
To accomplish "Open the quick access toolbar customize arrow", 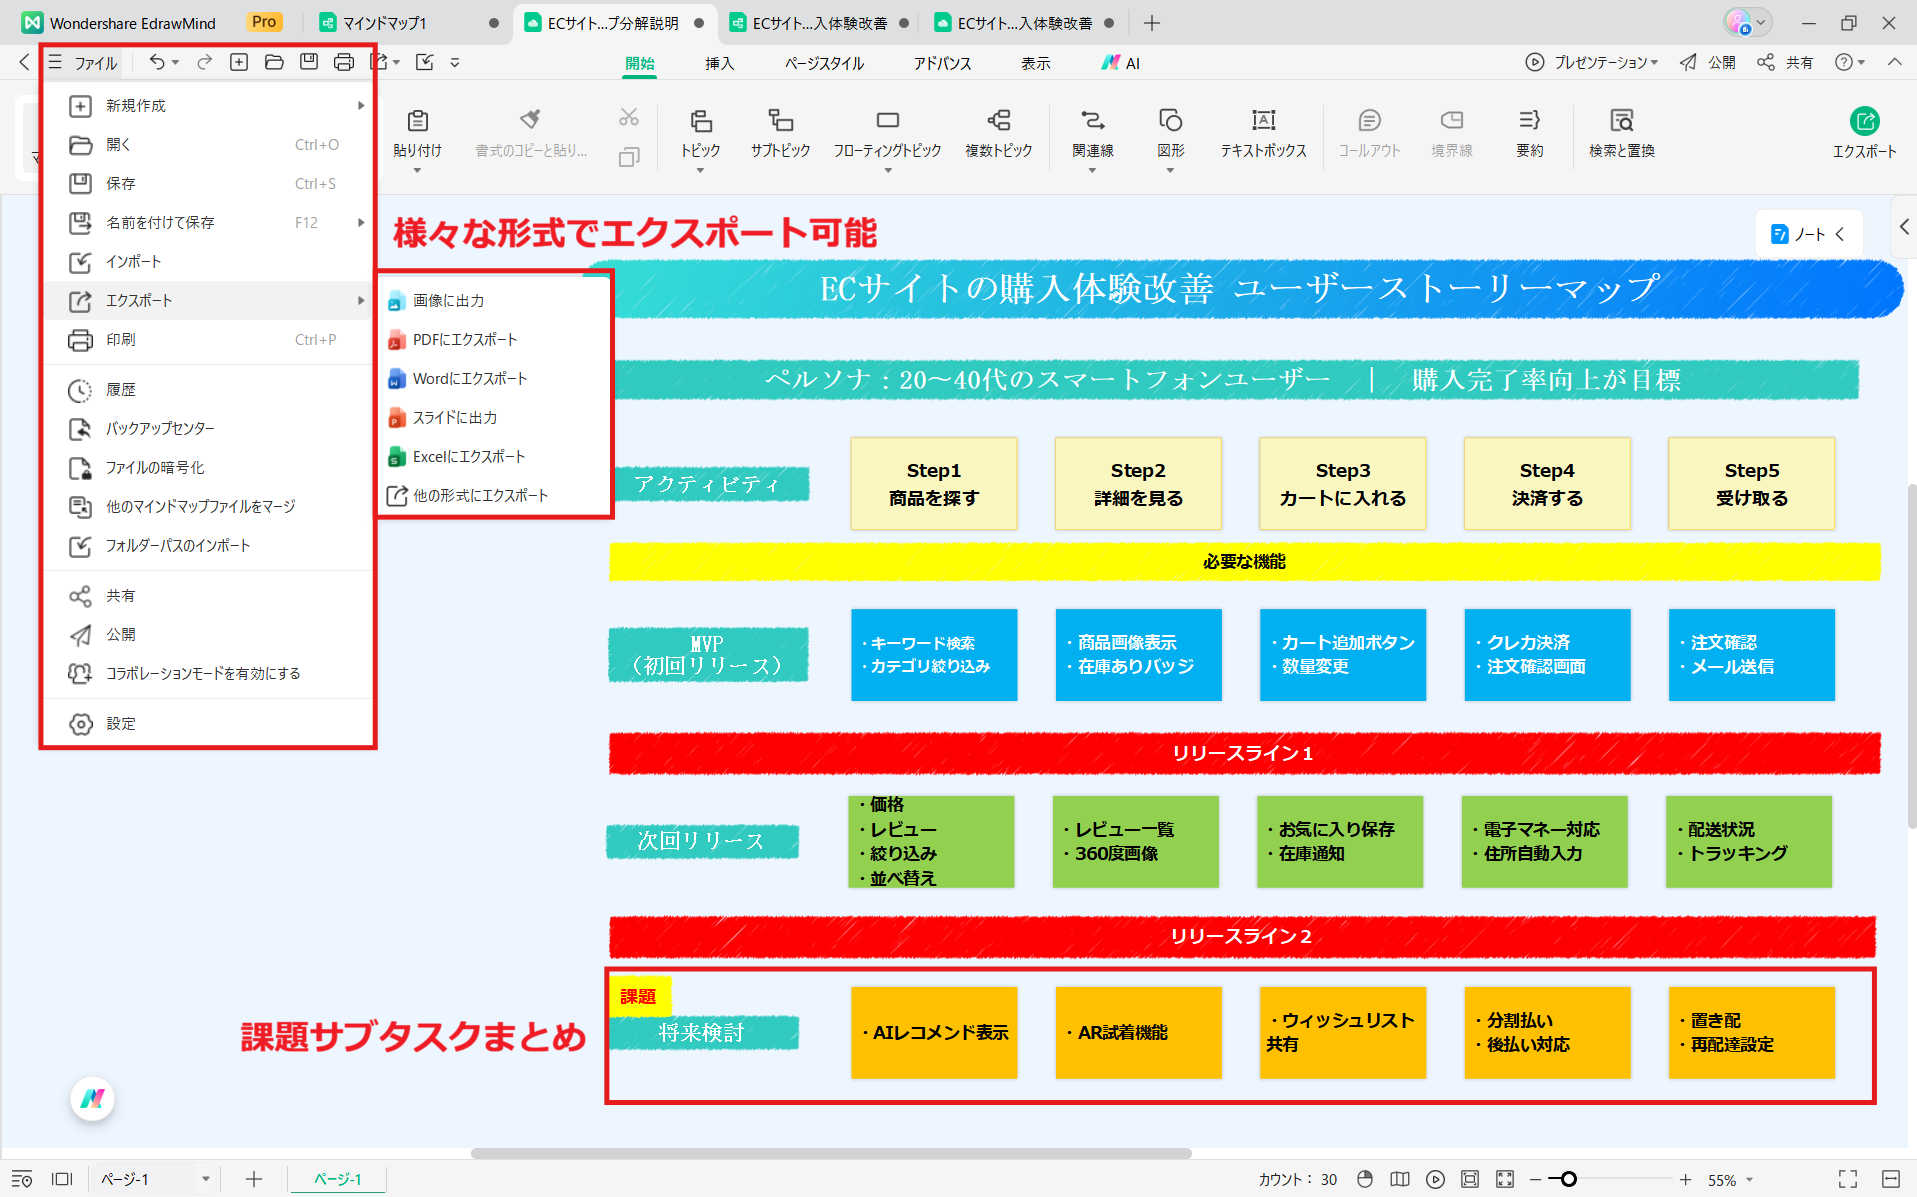I will coord(455,62).
